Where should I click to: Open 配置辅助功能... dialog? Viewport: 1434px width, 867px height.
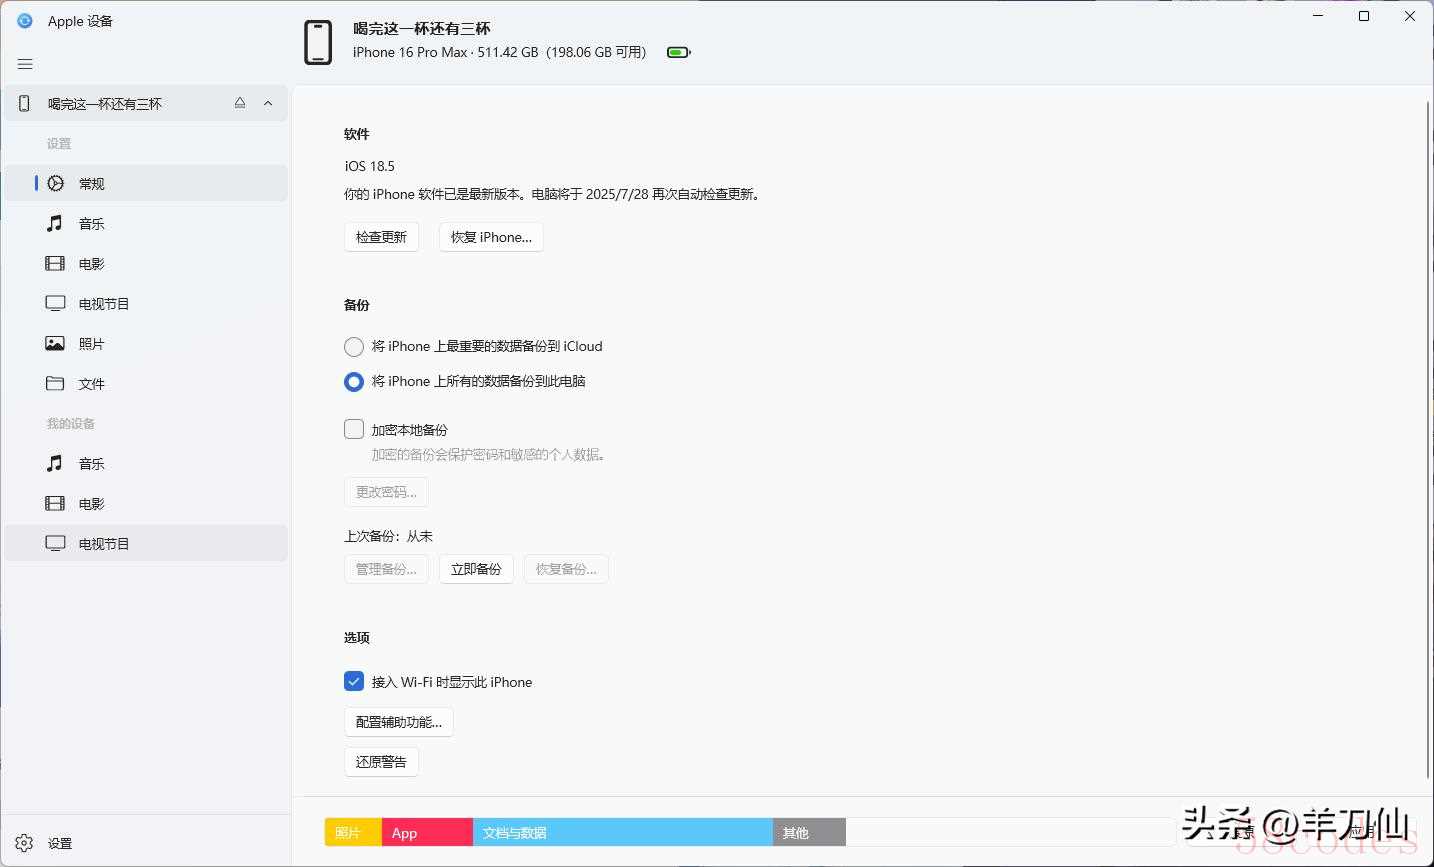point(399,722)
